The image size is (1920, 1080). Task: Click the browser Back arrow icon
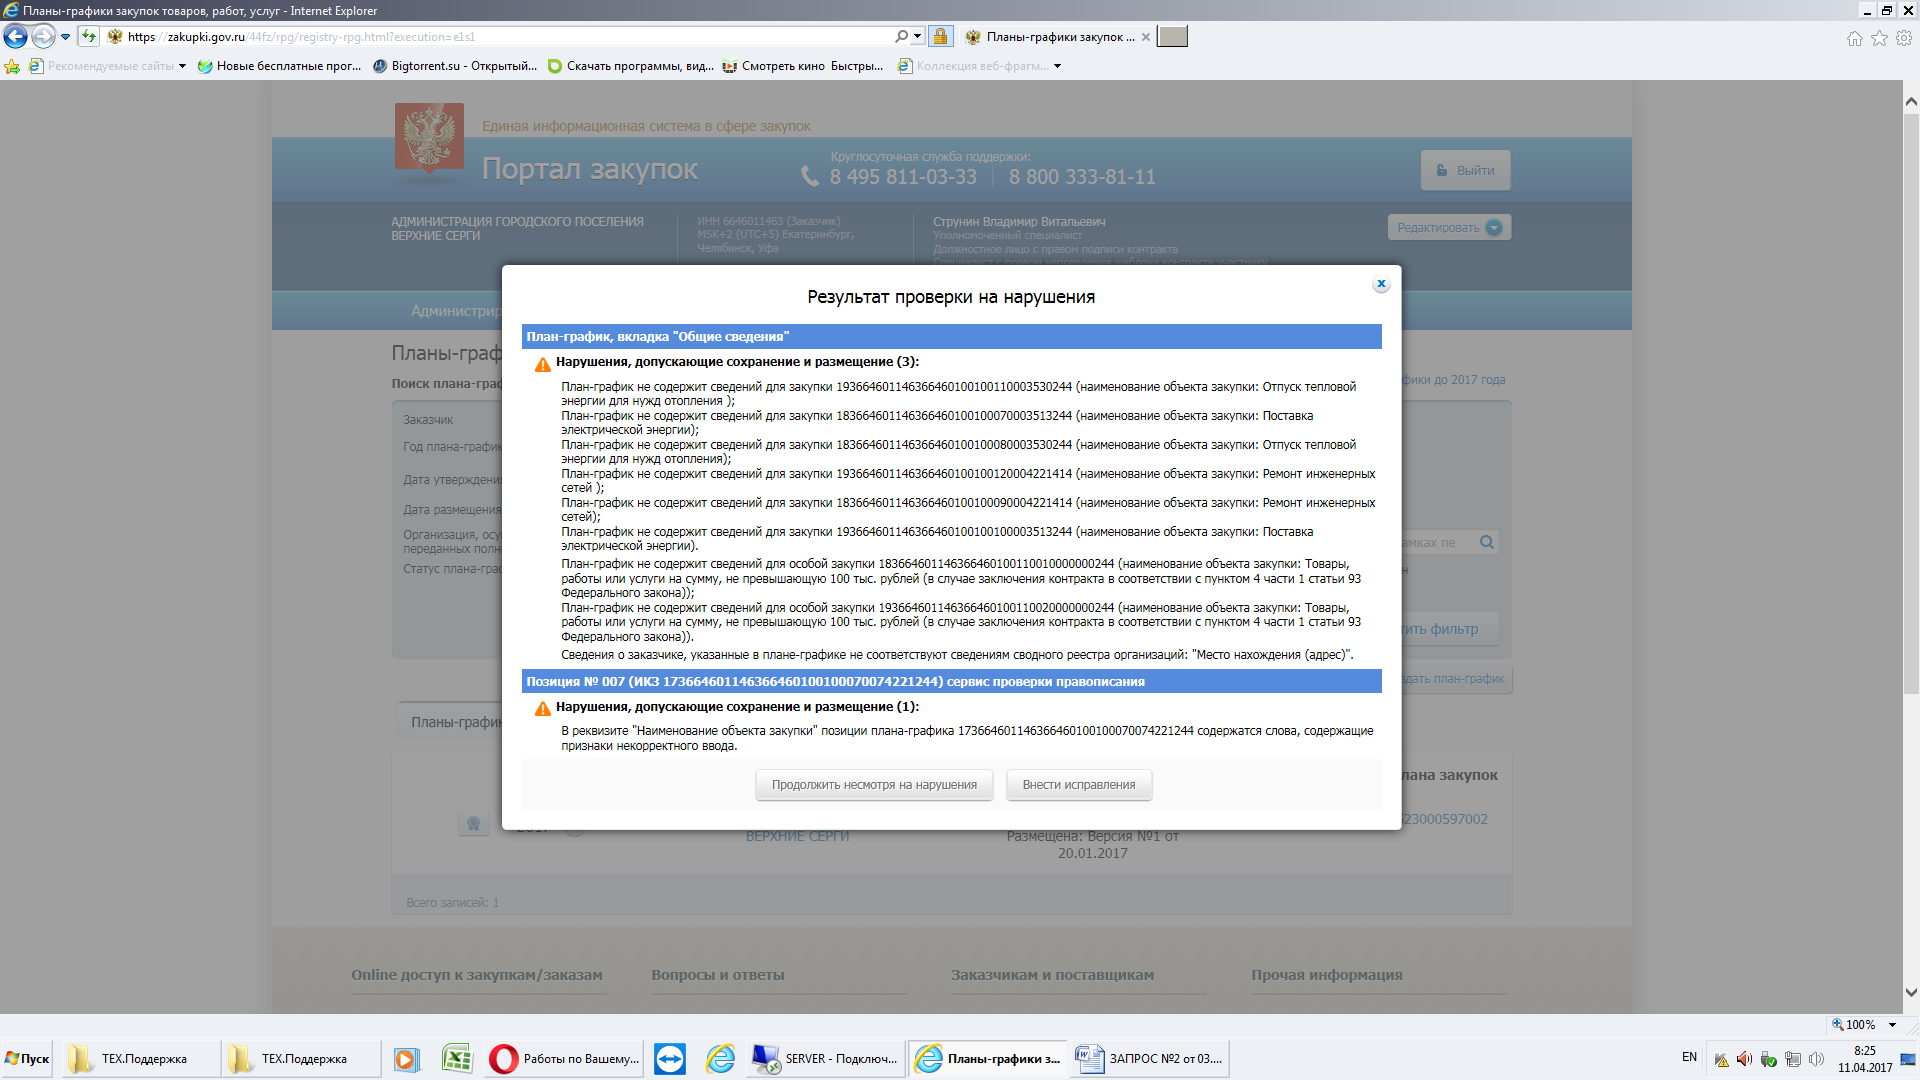coord(15,37)
